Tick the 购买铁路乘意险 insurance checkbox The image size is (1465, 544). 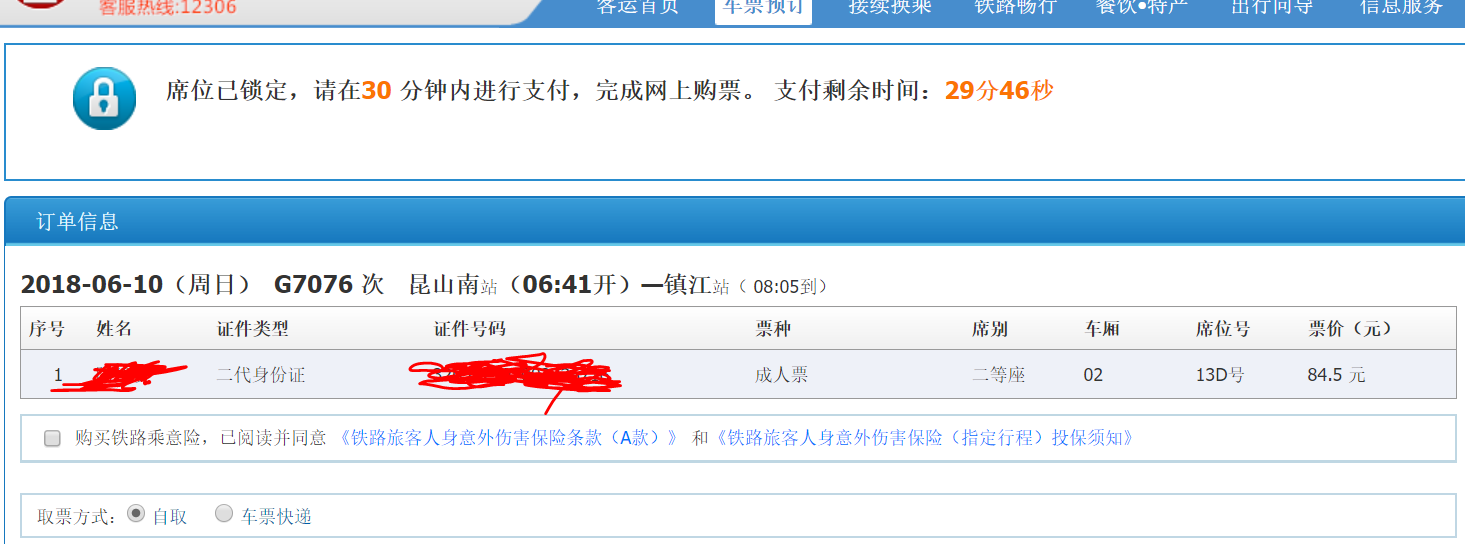point(52,438)
